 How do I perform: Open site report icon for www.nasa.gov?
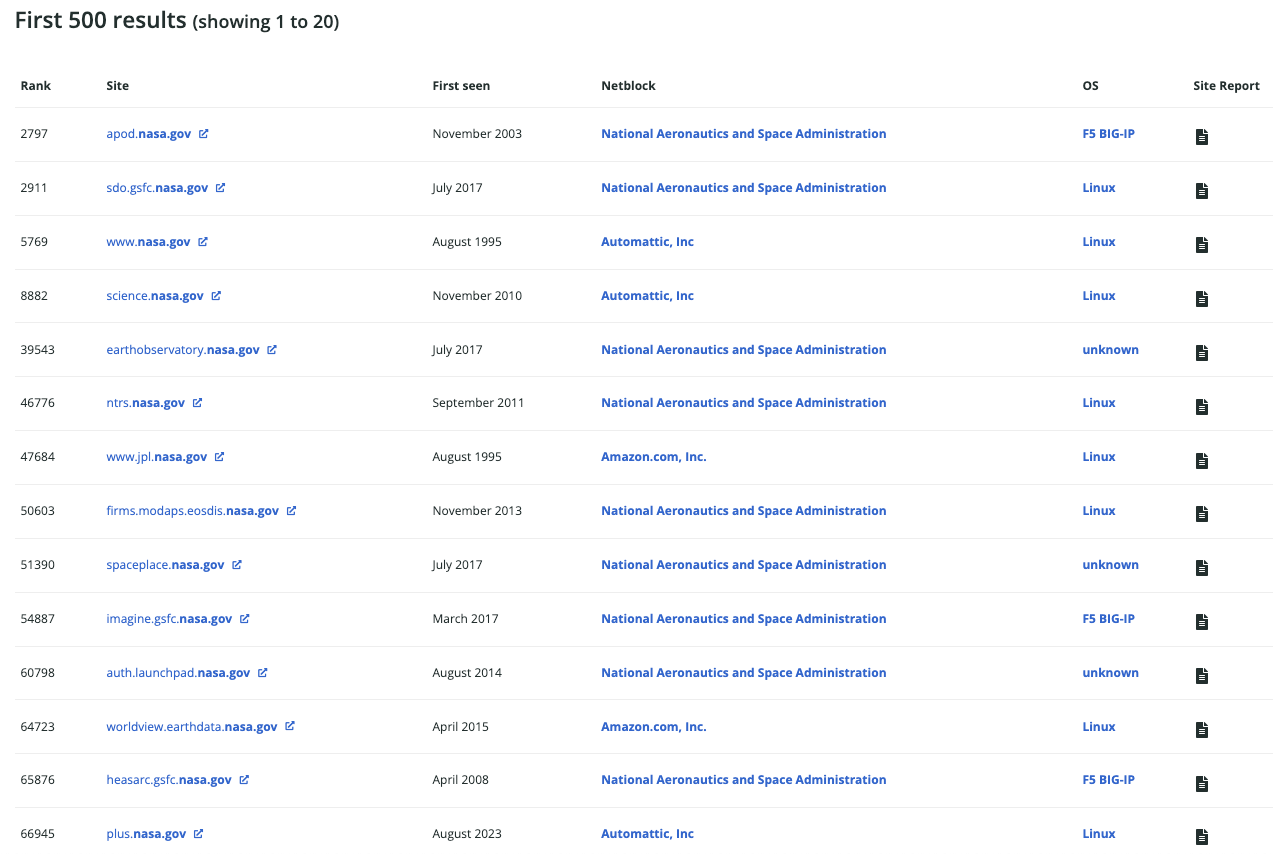click(x=1202, y=245)
